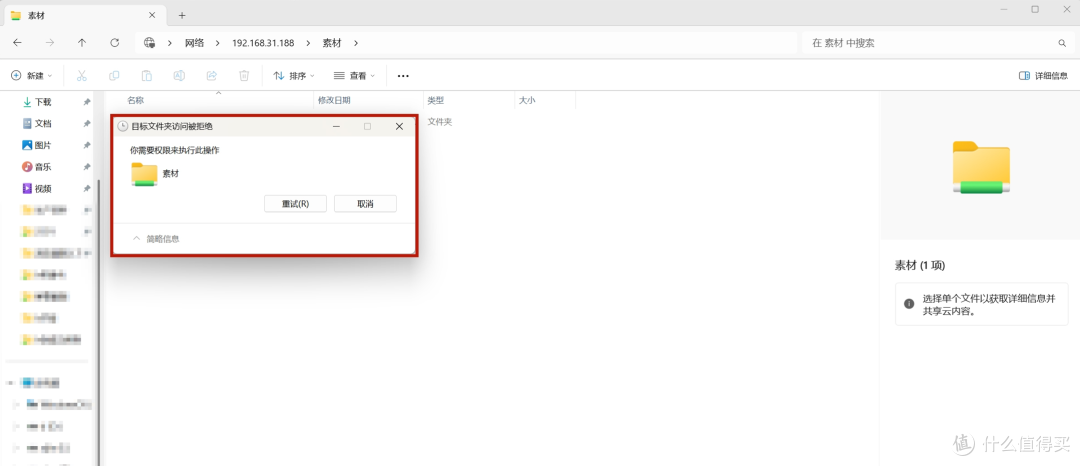
Task: Select 192.168.31.188 in the breadcrumb
Action: [263, 43]
